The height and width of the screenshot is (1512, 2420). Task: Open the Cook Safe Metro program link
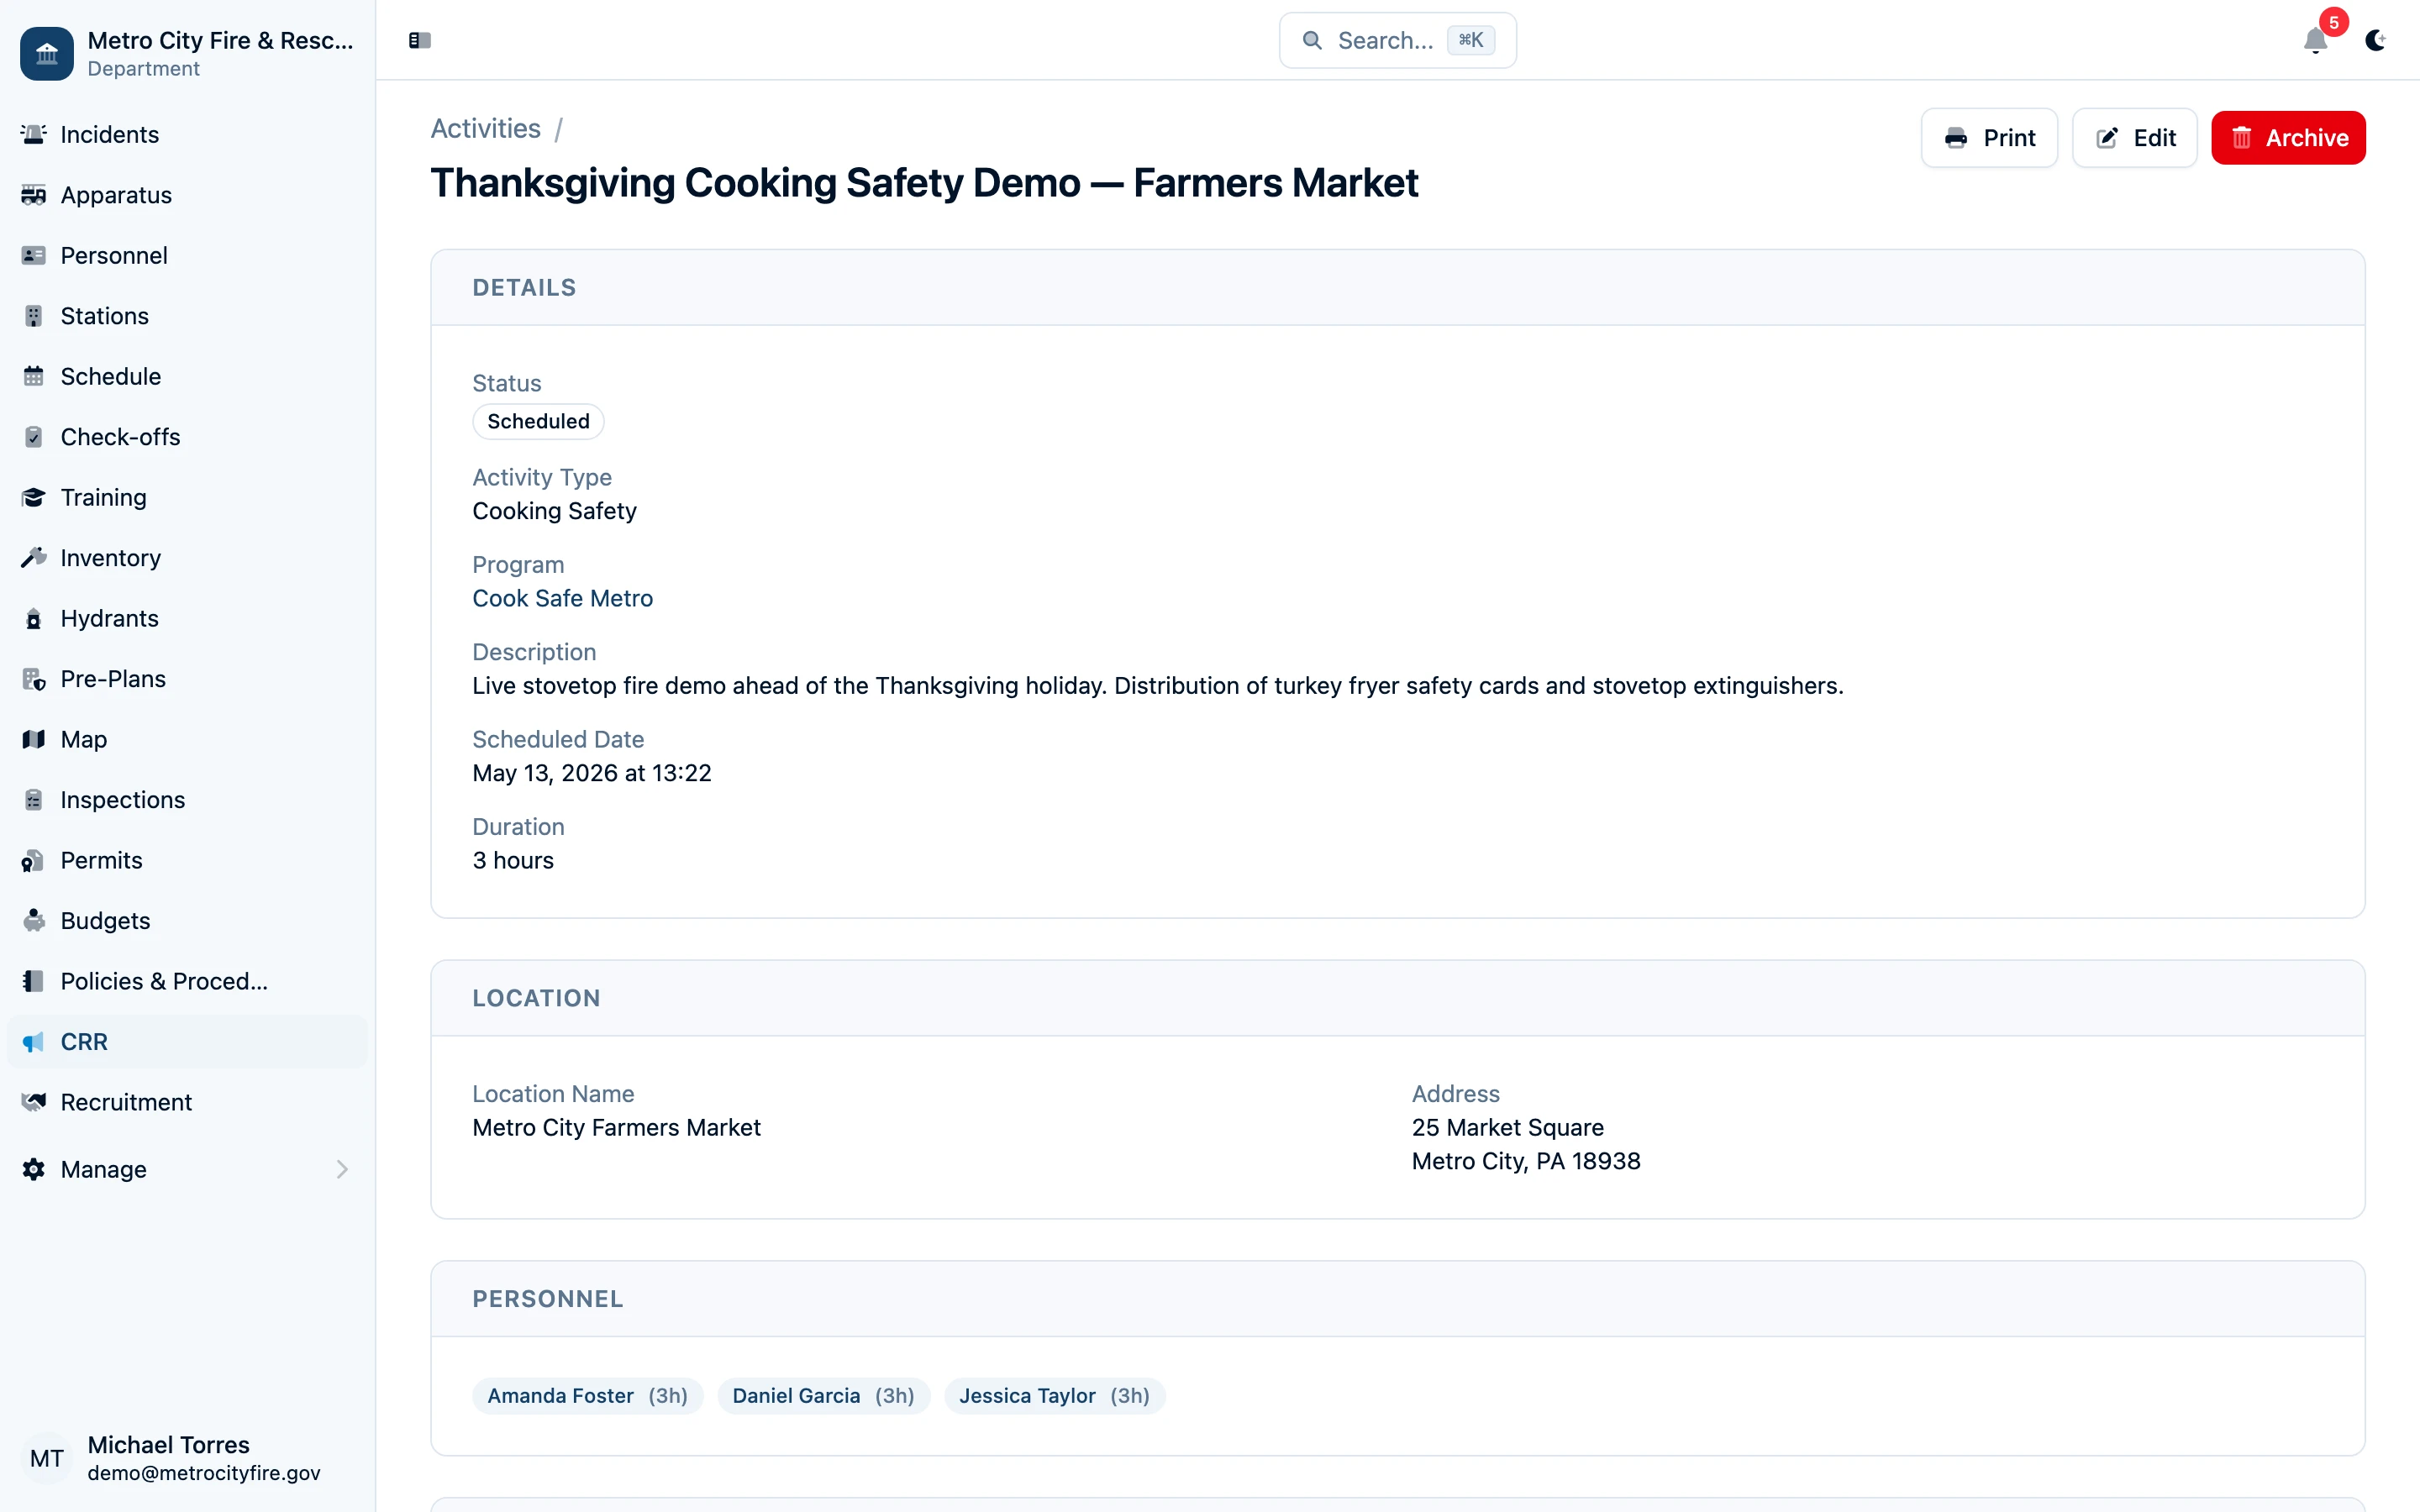562,598
